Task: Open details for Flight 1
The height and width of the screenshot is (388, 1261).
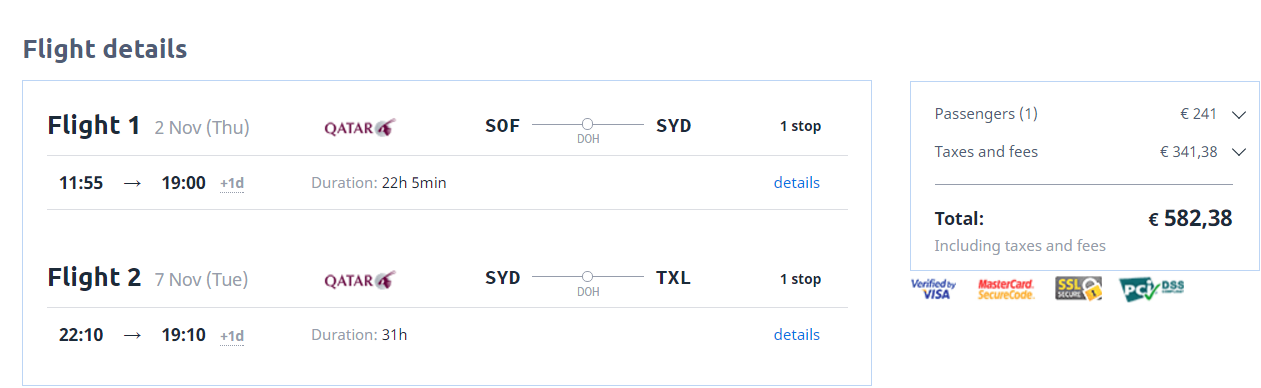Action: coord(796,183)
